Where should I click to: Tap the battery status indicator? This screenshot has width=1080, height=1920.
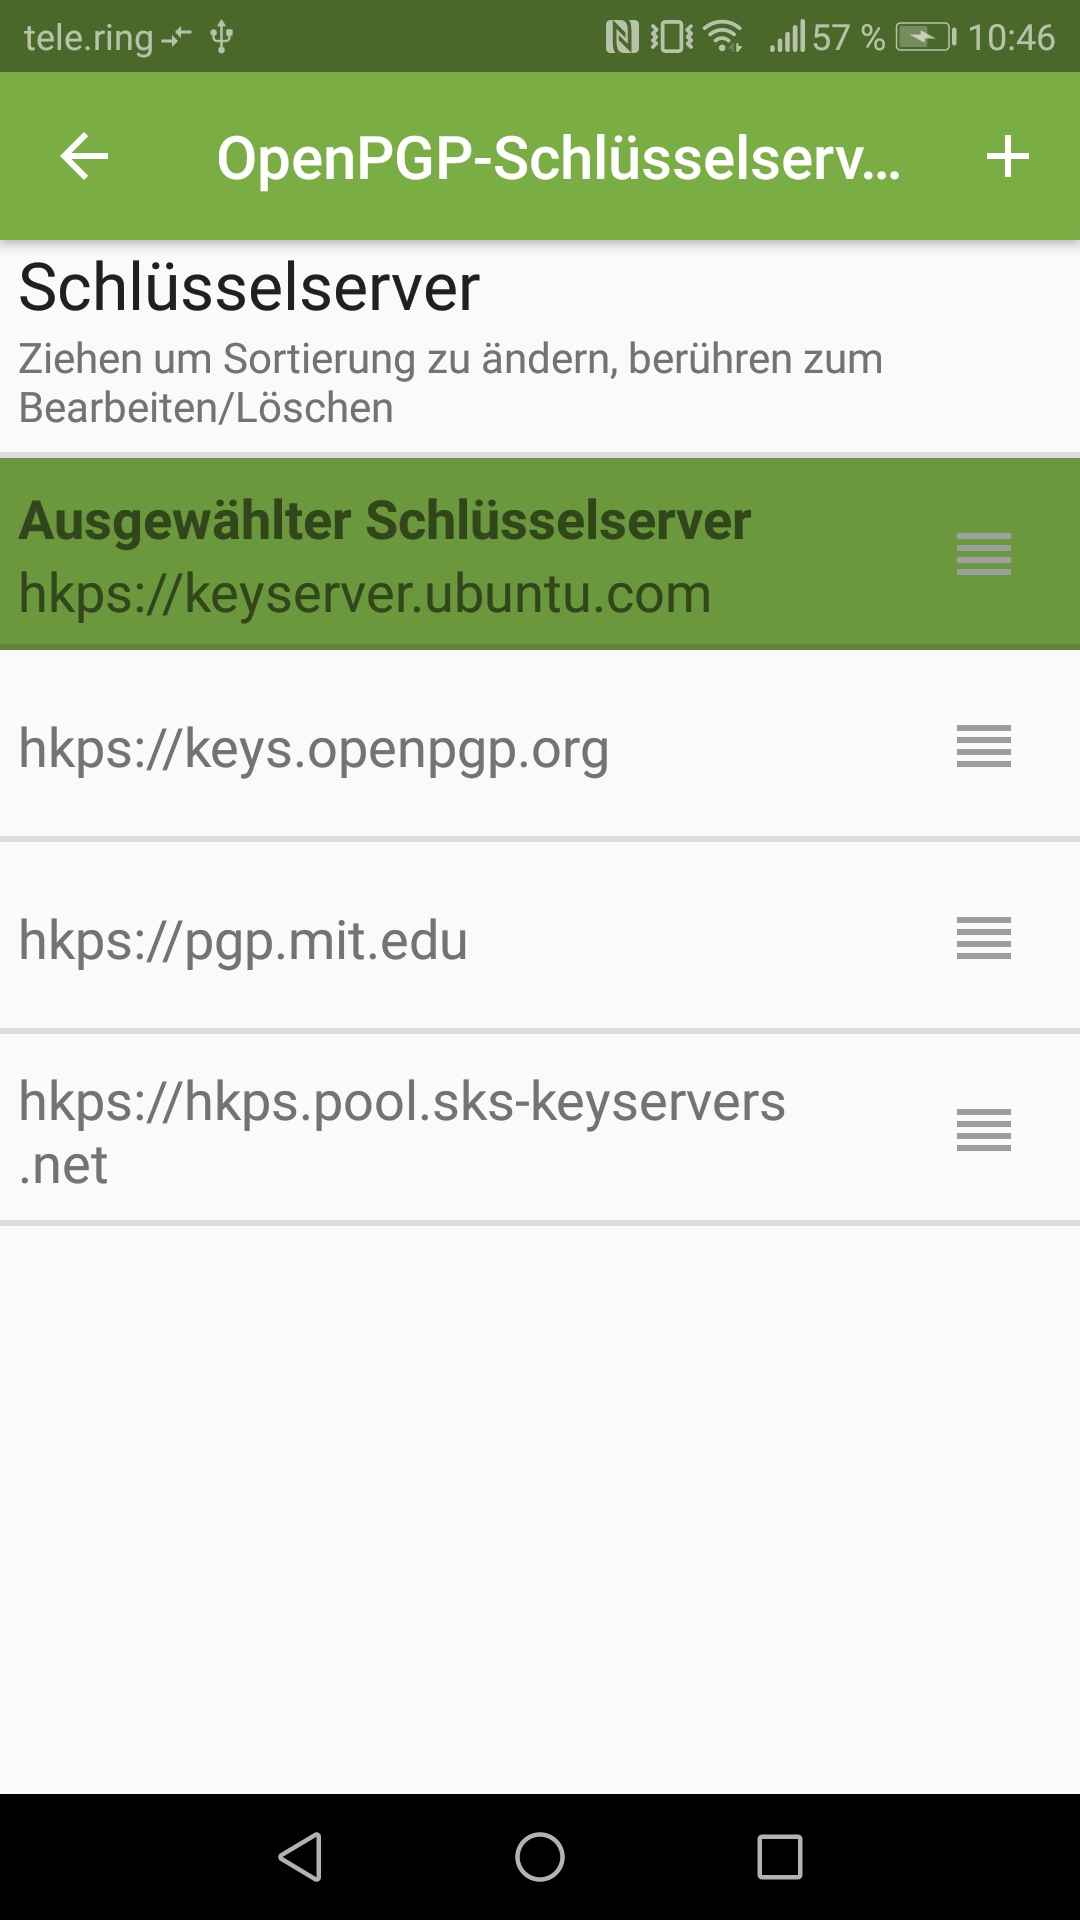point(924,37)
